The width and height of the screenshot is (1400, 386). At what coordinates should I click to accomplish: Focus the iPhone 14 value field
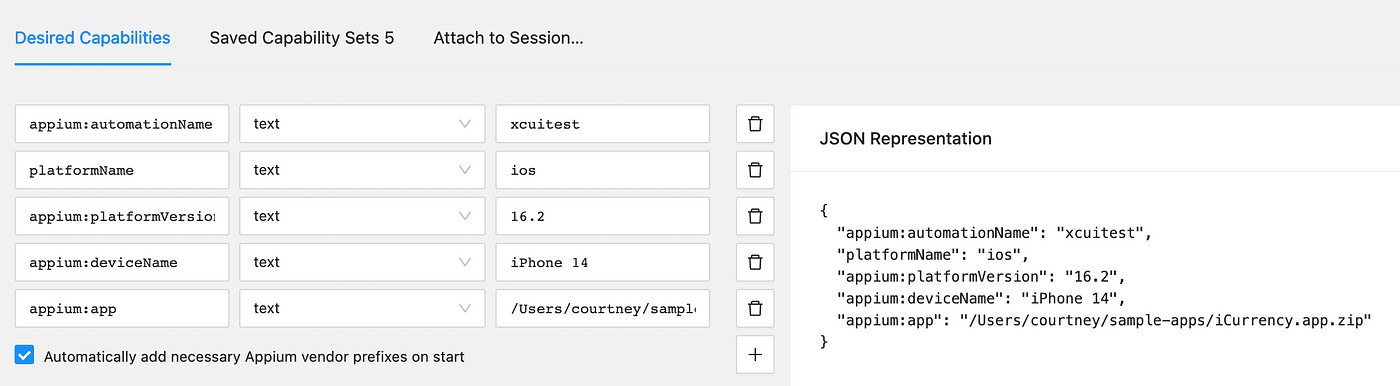[603, 262]
